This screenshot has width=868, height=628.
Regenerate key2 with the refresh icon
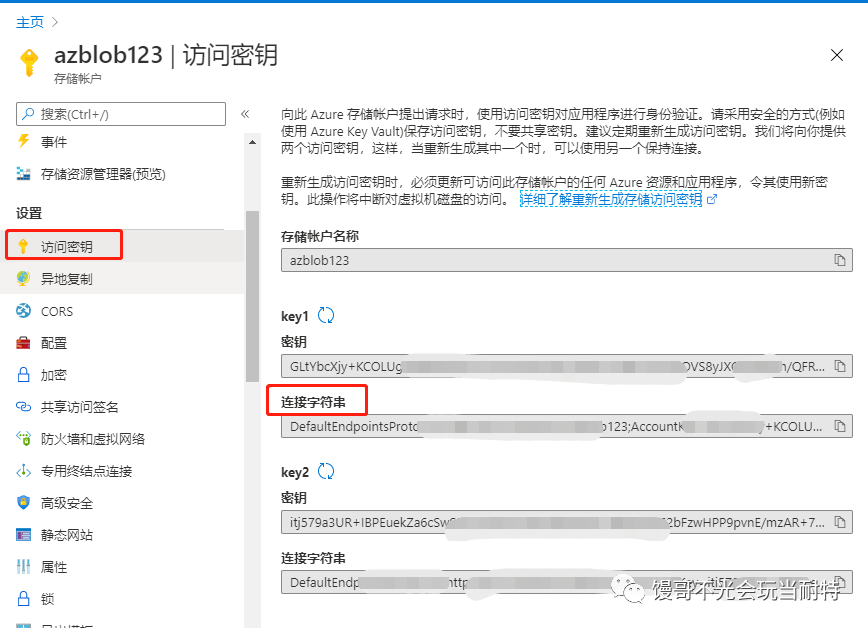point(326,471)
